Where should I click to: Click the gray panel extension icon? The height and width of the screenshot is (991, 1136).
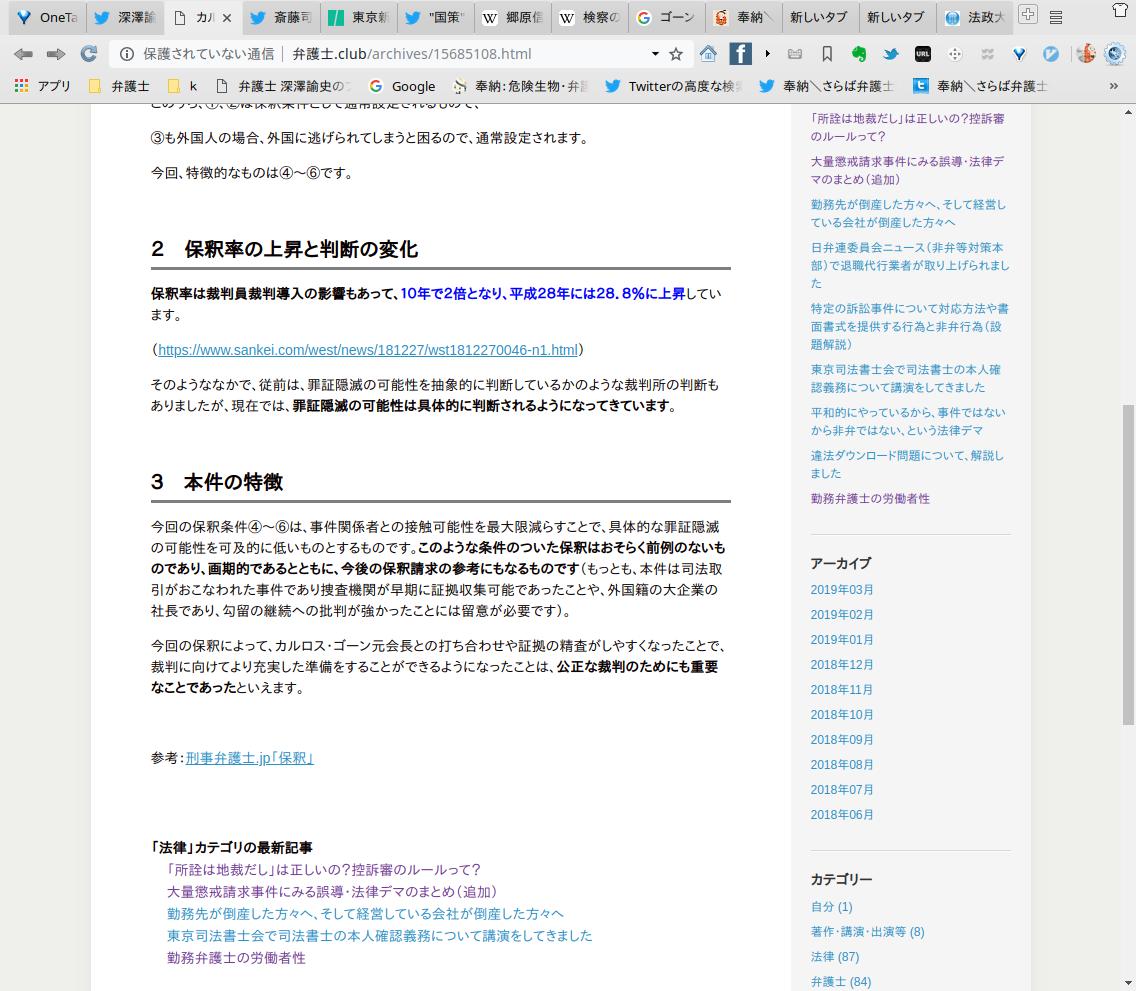[795, 54]
